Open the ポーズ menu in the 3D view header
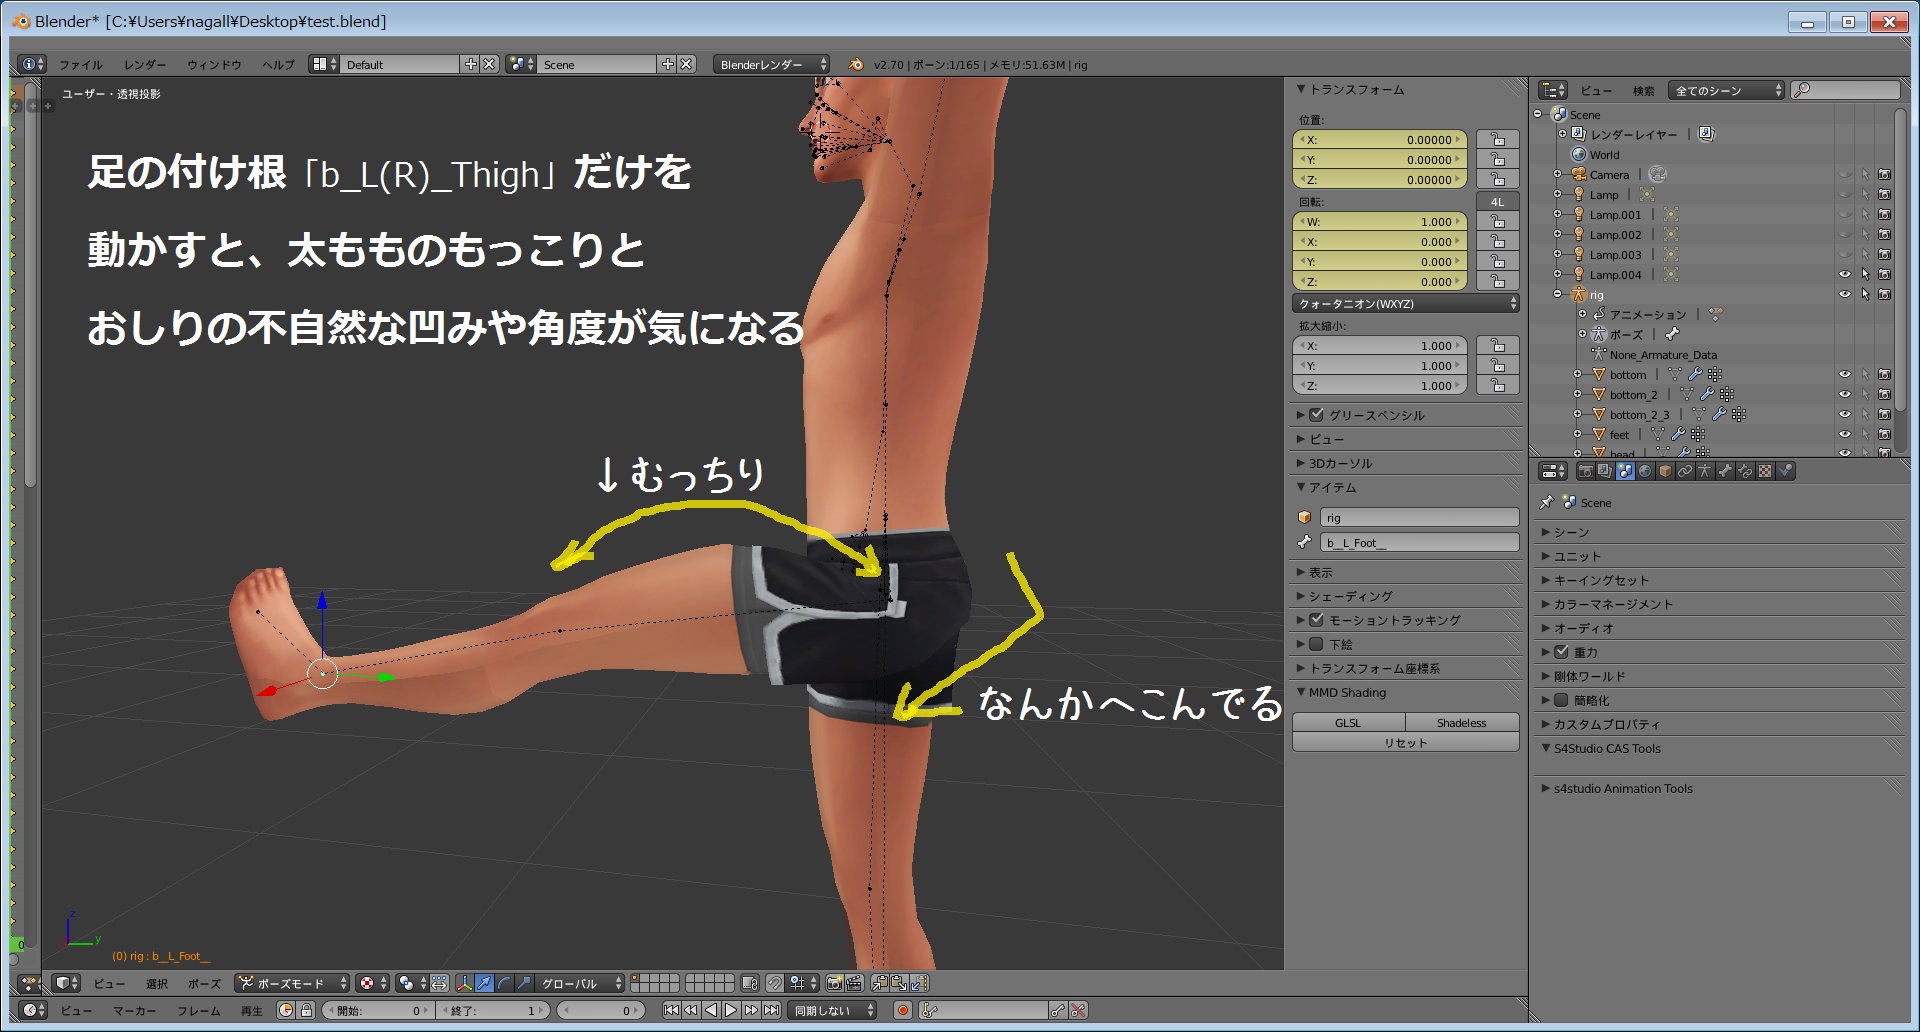Viewport: 1920px width, 1032px height. coord(204,983)
